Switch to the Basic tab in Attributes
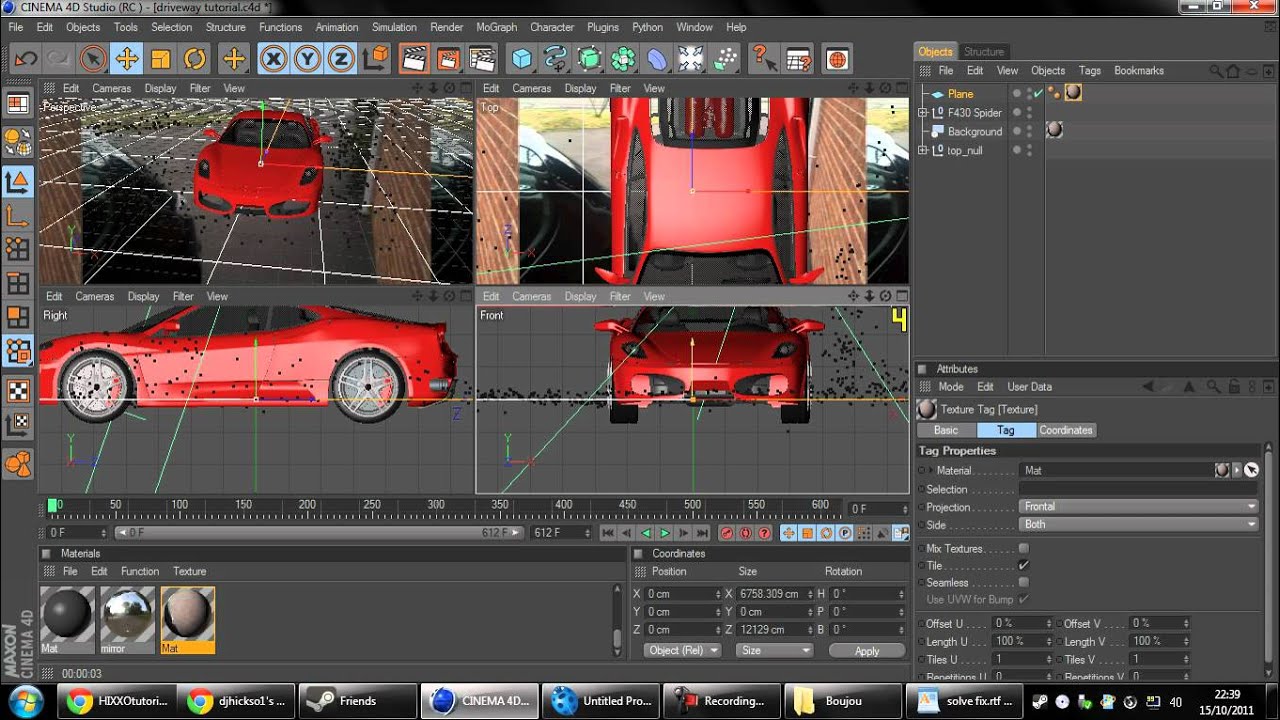Screen dimensions: 1280x720 coord(946,430)
